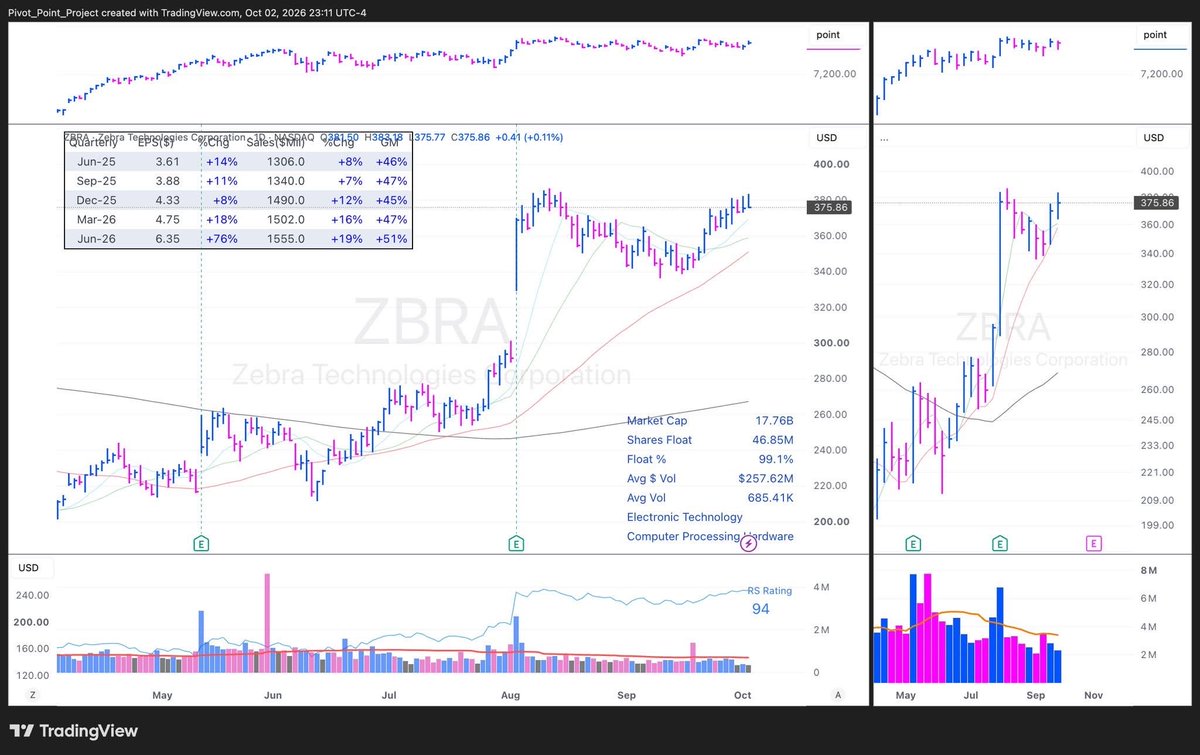Click the sales value 1555.0

point(285,239)
